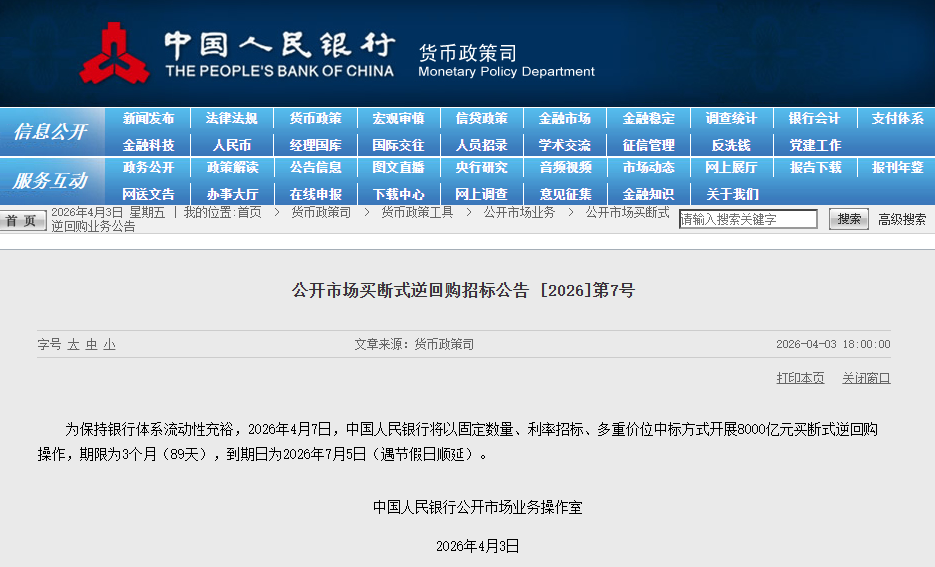
Task: Open the 下载中心 menu item
Action: coord(398,194)
